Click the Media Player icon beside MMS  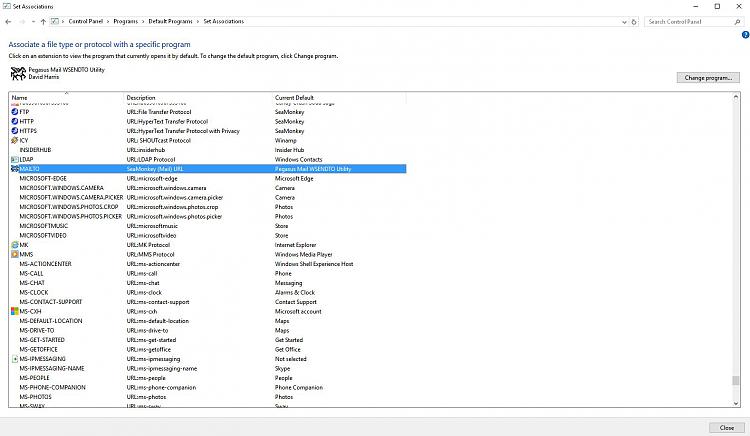[15, 254]
